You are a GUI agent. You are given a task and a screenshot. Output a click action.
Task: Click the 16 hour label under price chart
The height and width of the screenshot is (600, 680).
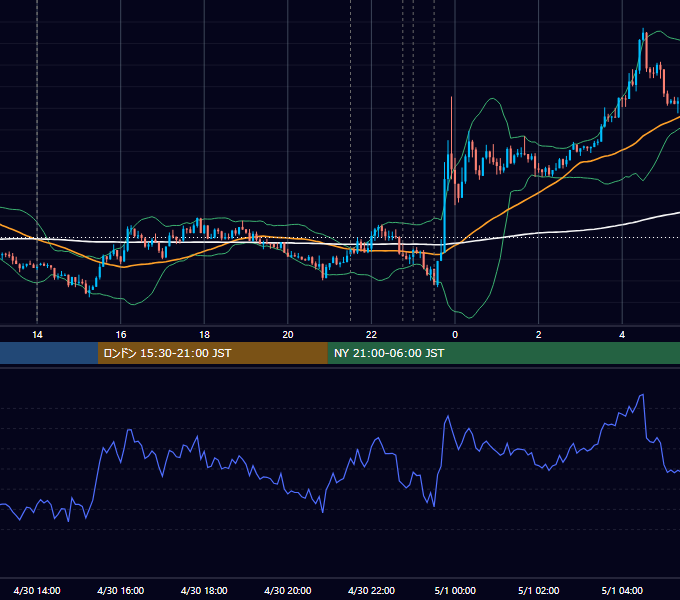121,335
